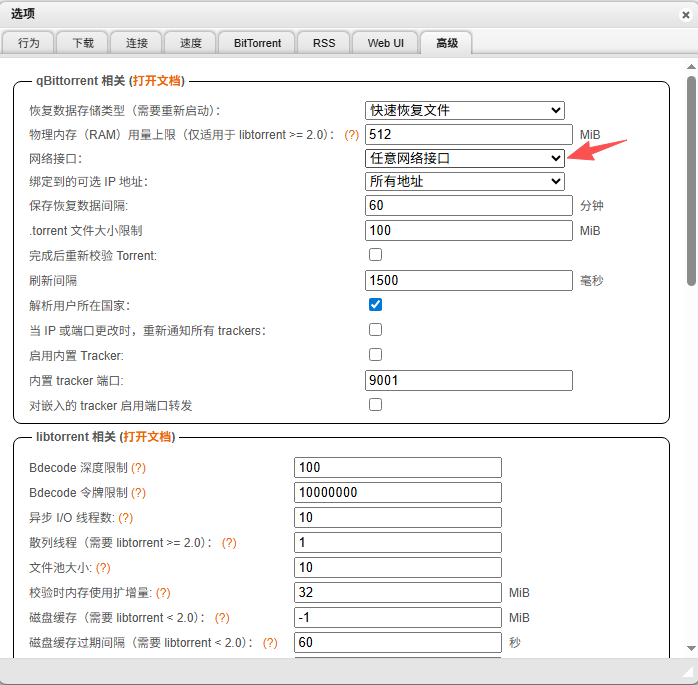Click help icon beside Bdecode 令牌限制
This screenshot has width=698, height=685.
[138, 493]
